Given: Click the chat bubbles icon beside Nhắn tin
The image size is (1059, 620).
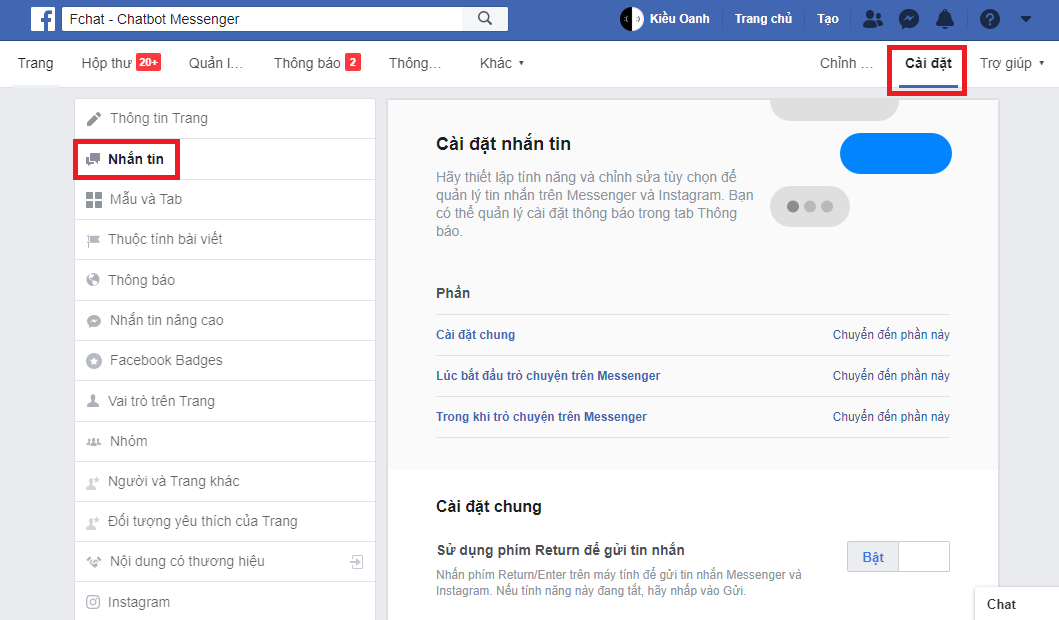Looking at the screenshot, I should pyautogui.click(x=93, y=159).
